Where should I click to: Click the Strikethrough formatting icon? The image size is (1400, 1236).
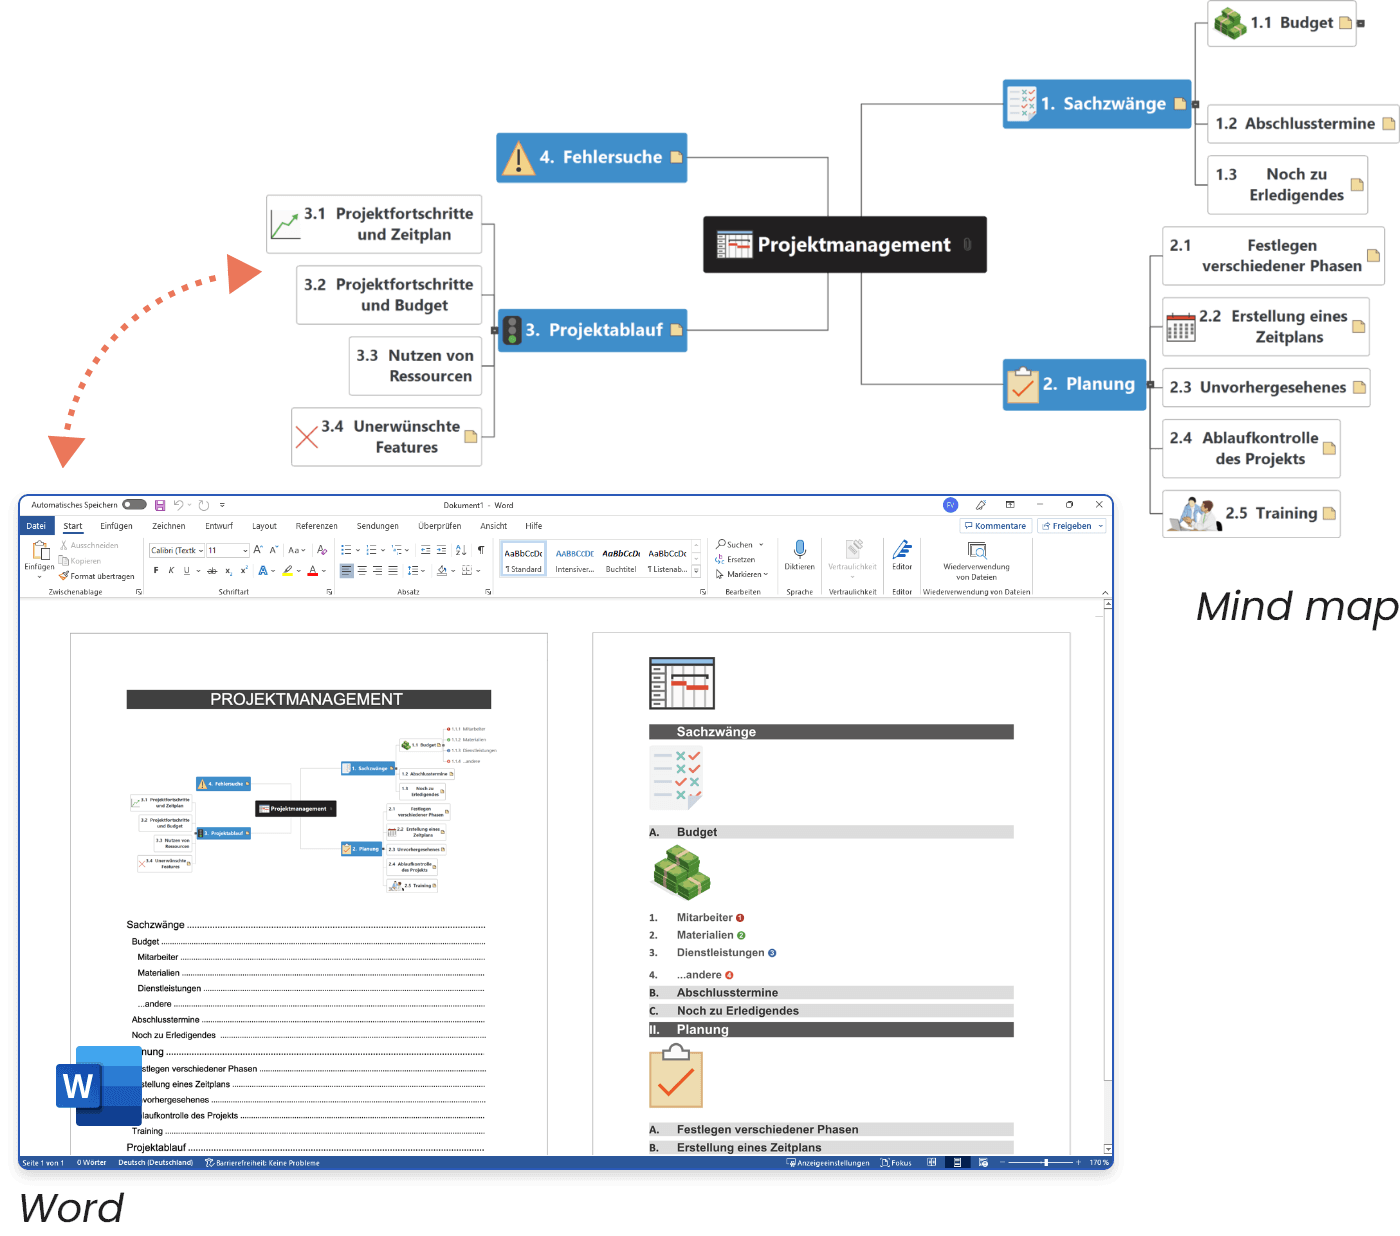click(212, 570)
